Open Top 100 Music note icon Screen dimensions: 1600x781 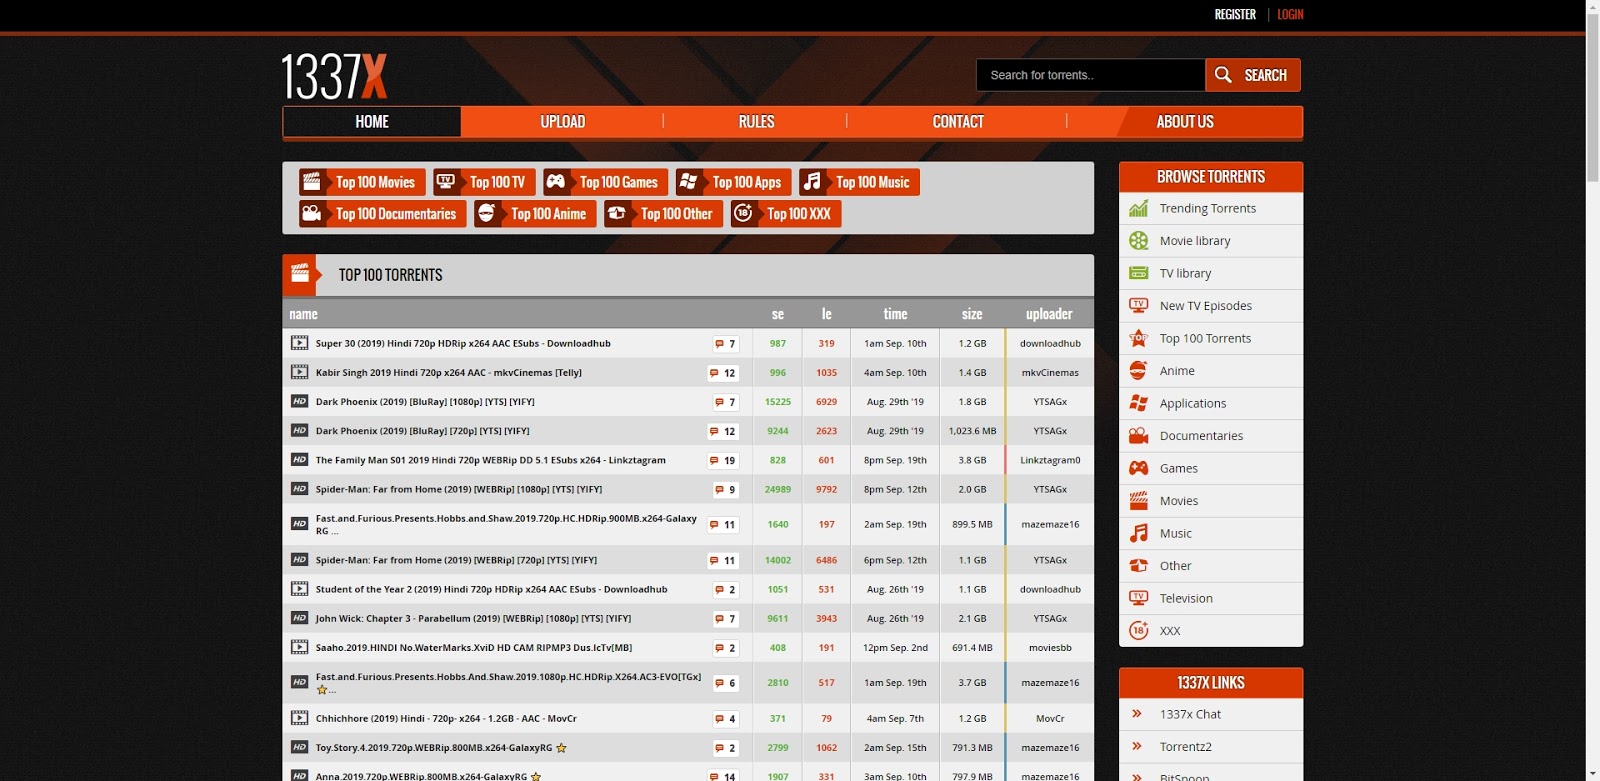812,182
